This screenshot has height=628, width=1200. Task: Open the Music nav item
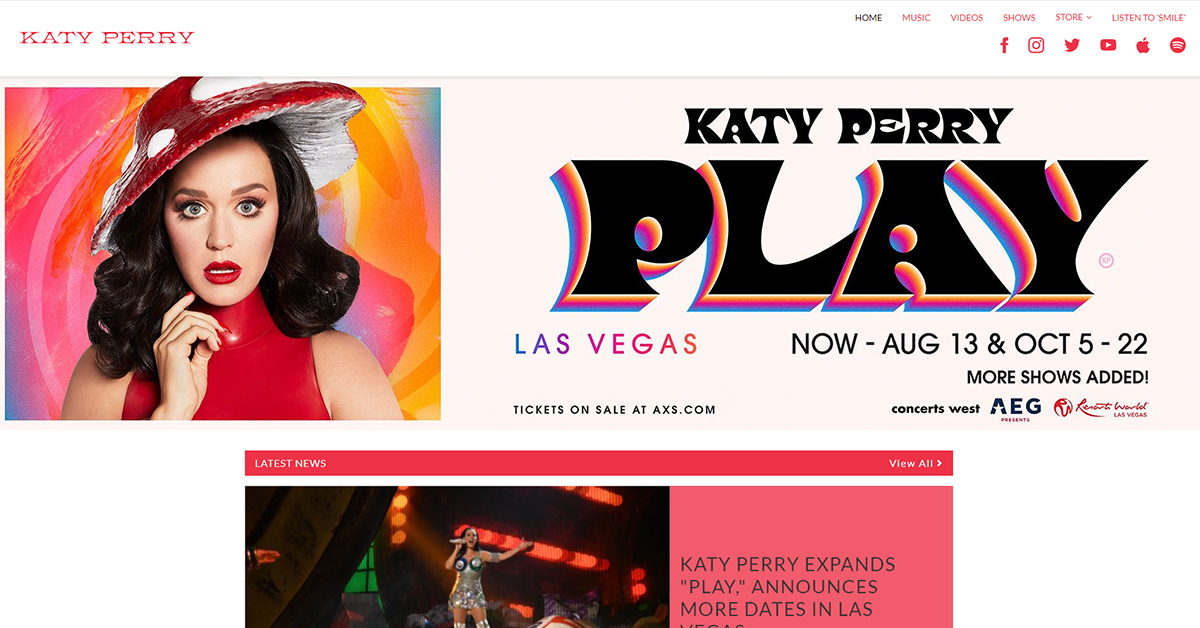tap(916, 18)
